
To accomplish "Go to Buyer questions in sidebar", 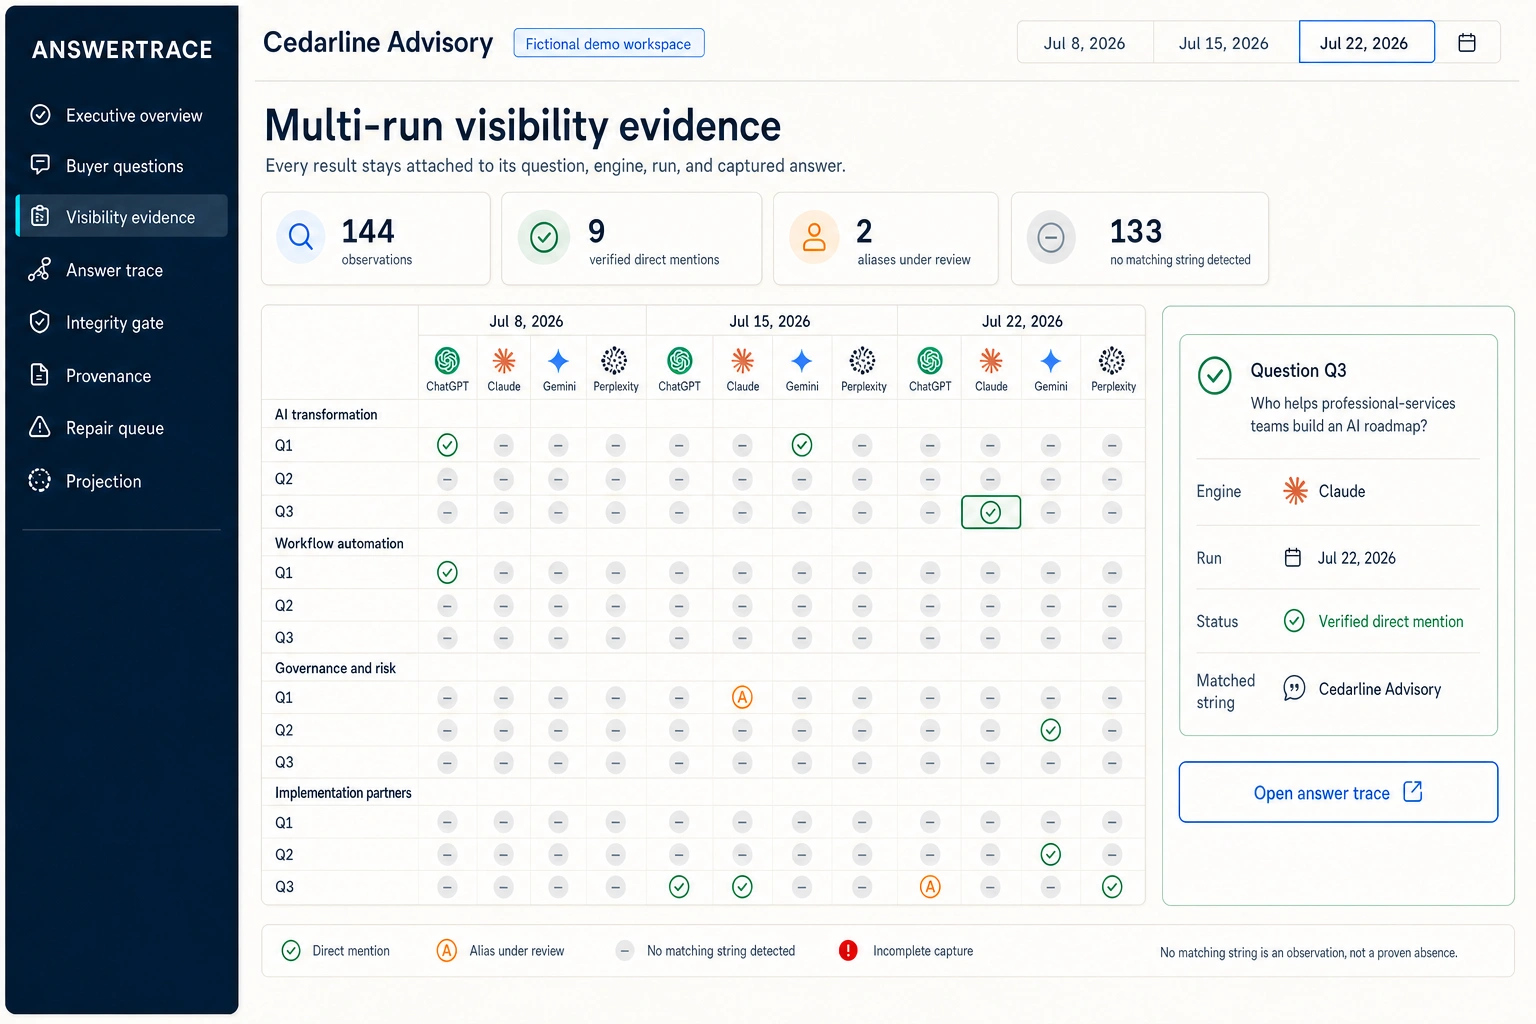I will tap(121, 166).
